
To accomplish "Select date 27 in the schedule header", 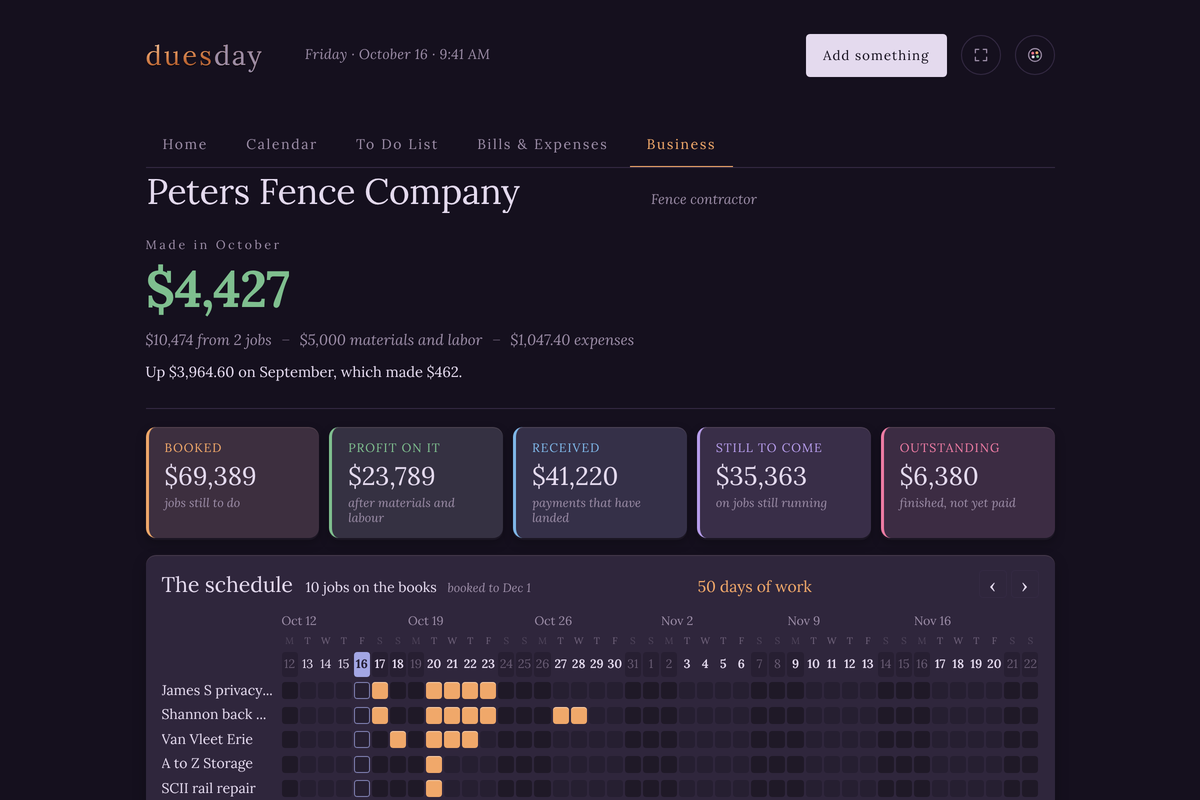I will 561,664.
